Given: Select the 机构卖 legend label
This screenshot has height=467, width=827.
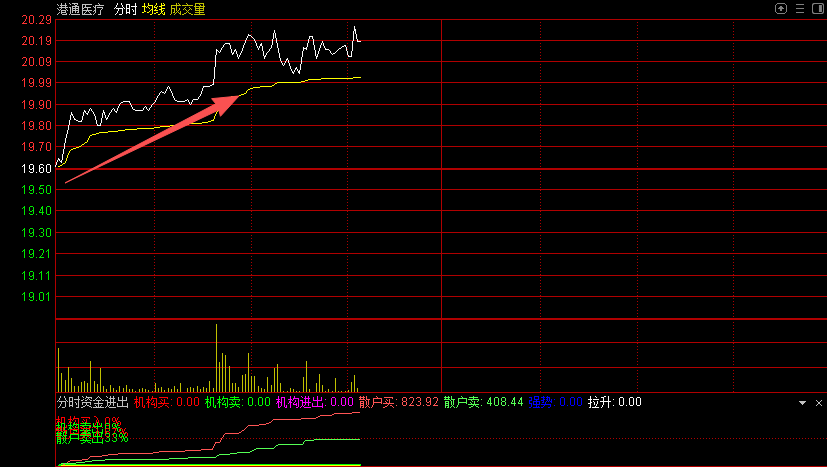Looking at the screenshot, I should point(223,402).
